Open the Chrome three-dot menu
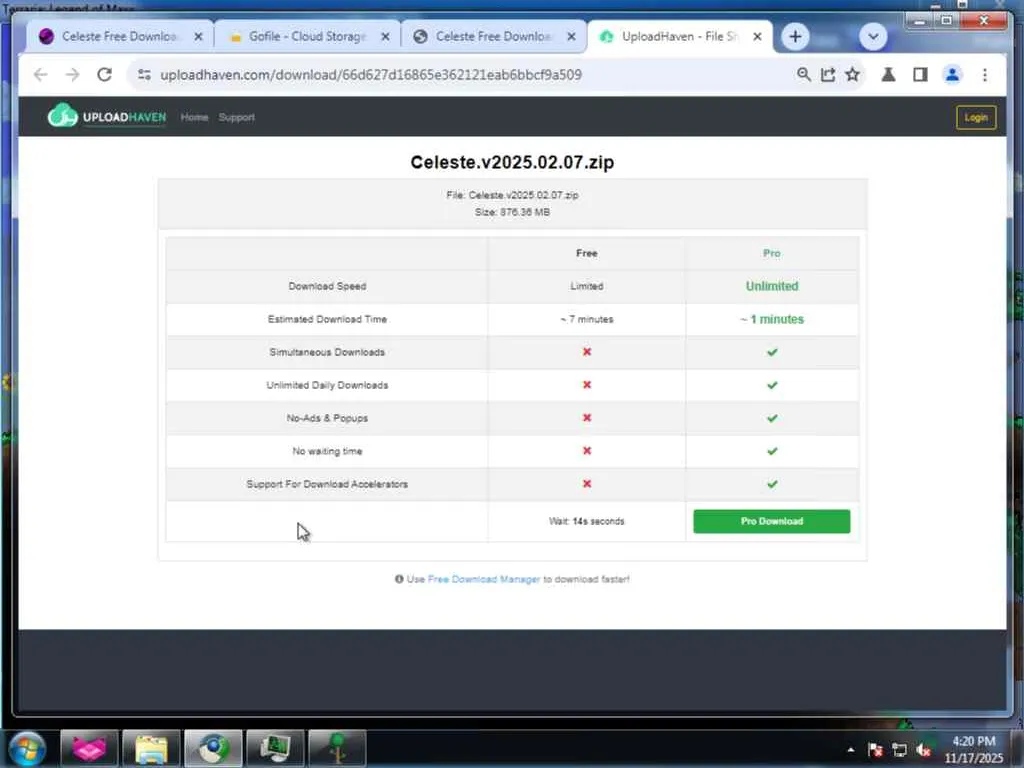This screenshot has width=1024, height=768. 985,74
